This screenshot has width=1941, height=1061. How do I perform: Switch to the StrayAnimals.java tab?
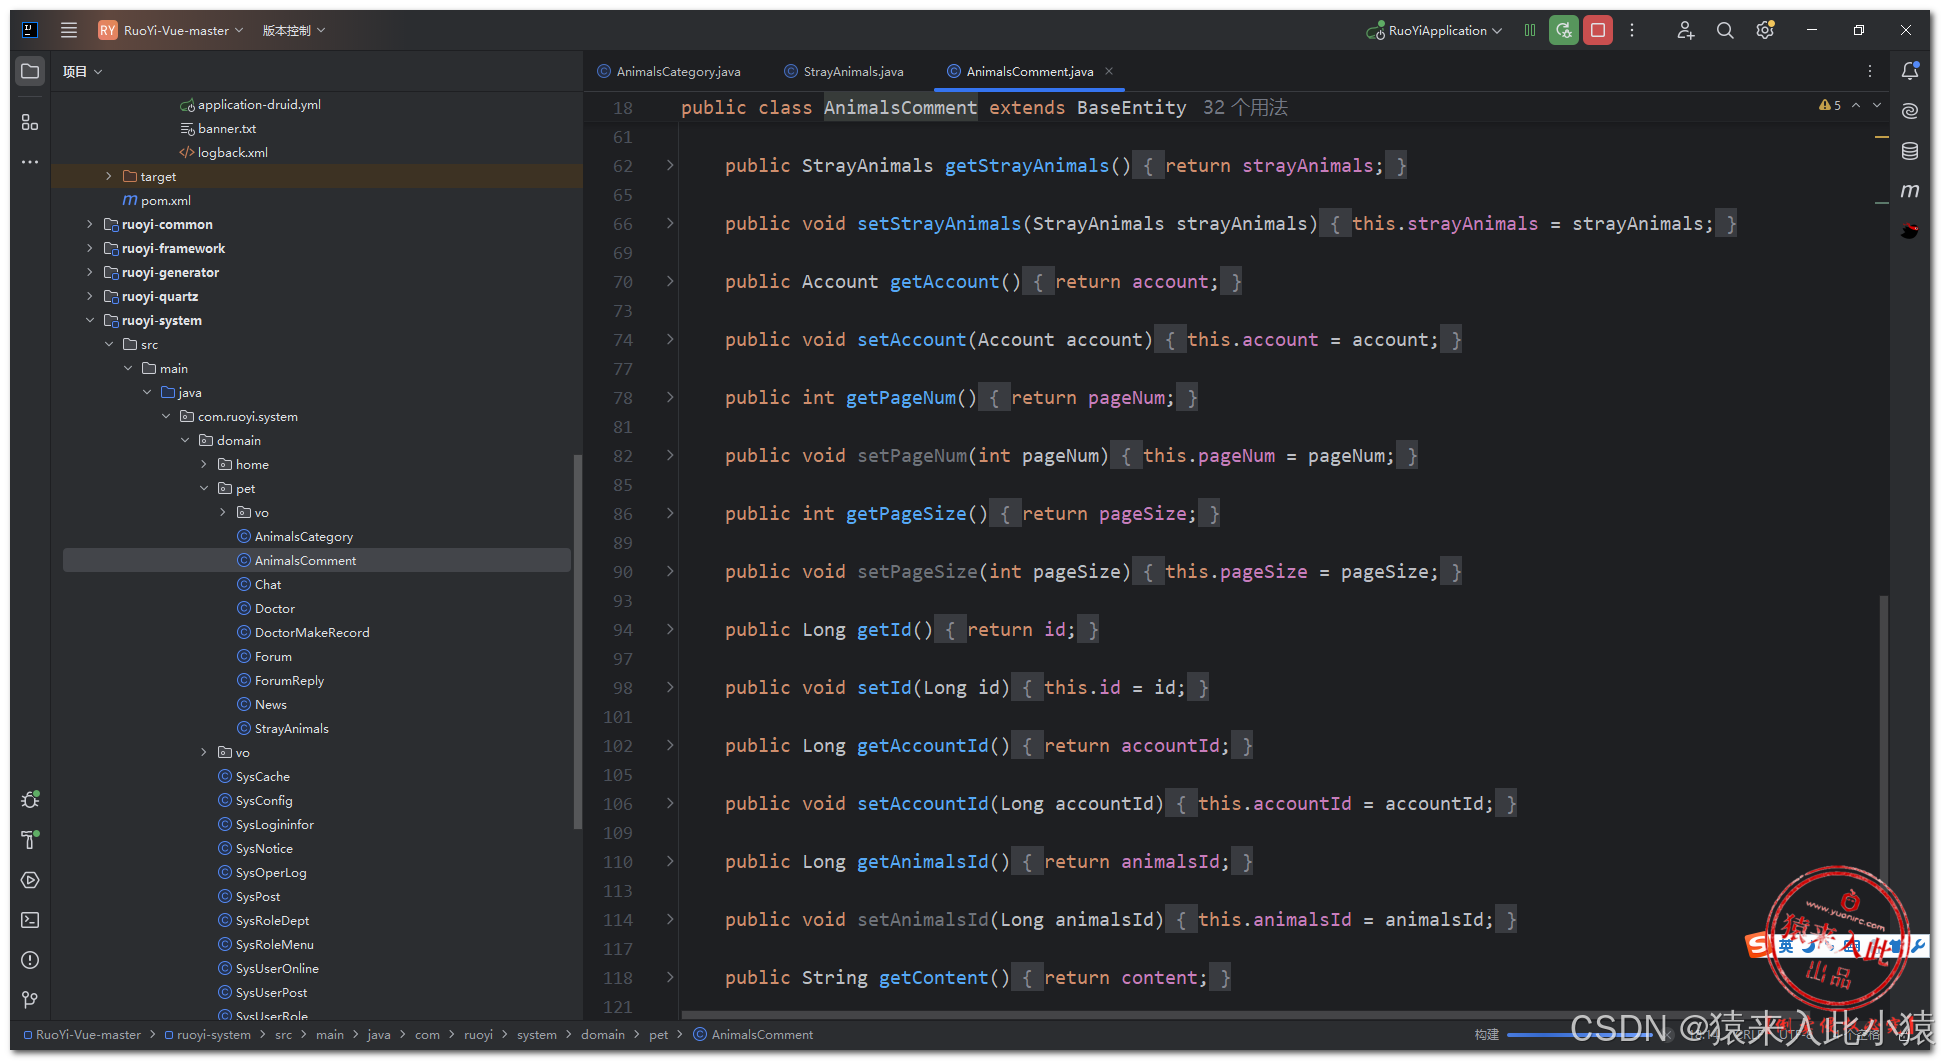[845, 71]
